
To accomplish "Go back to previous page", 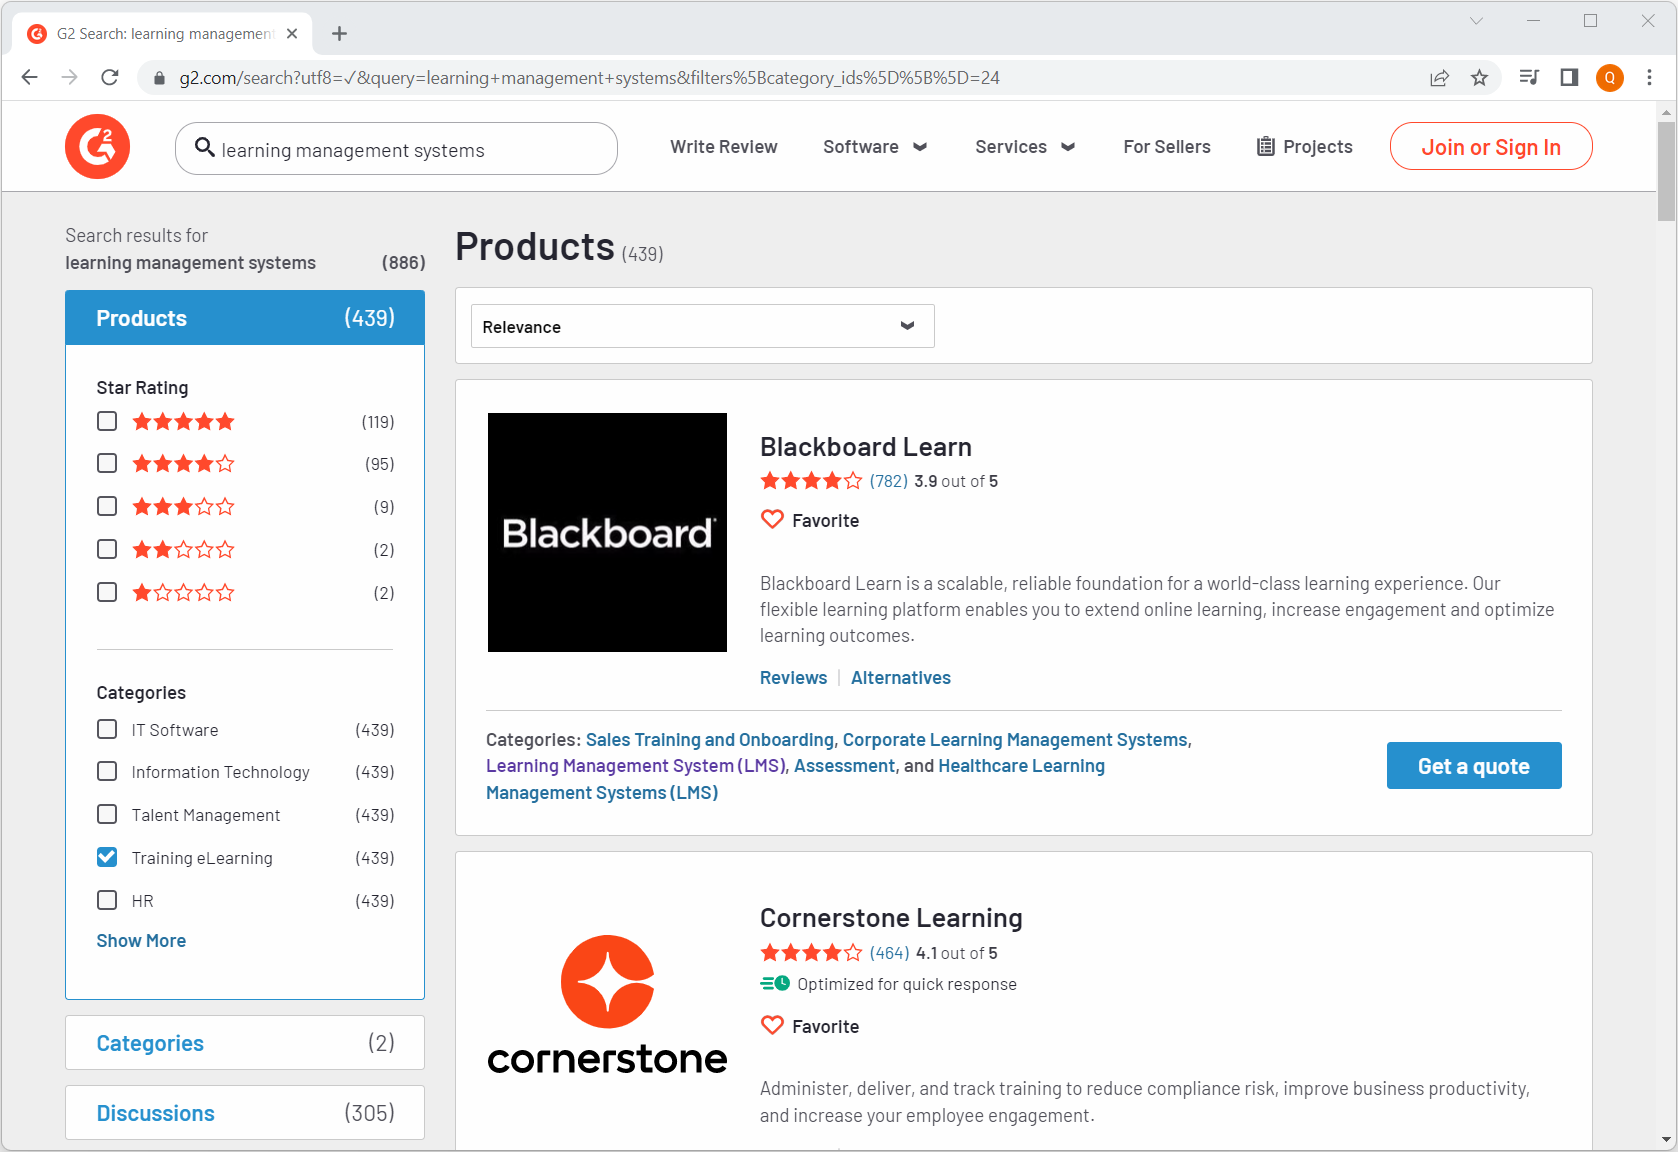I will coord(29,77).
